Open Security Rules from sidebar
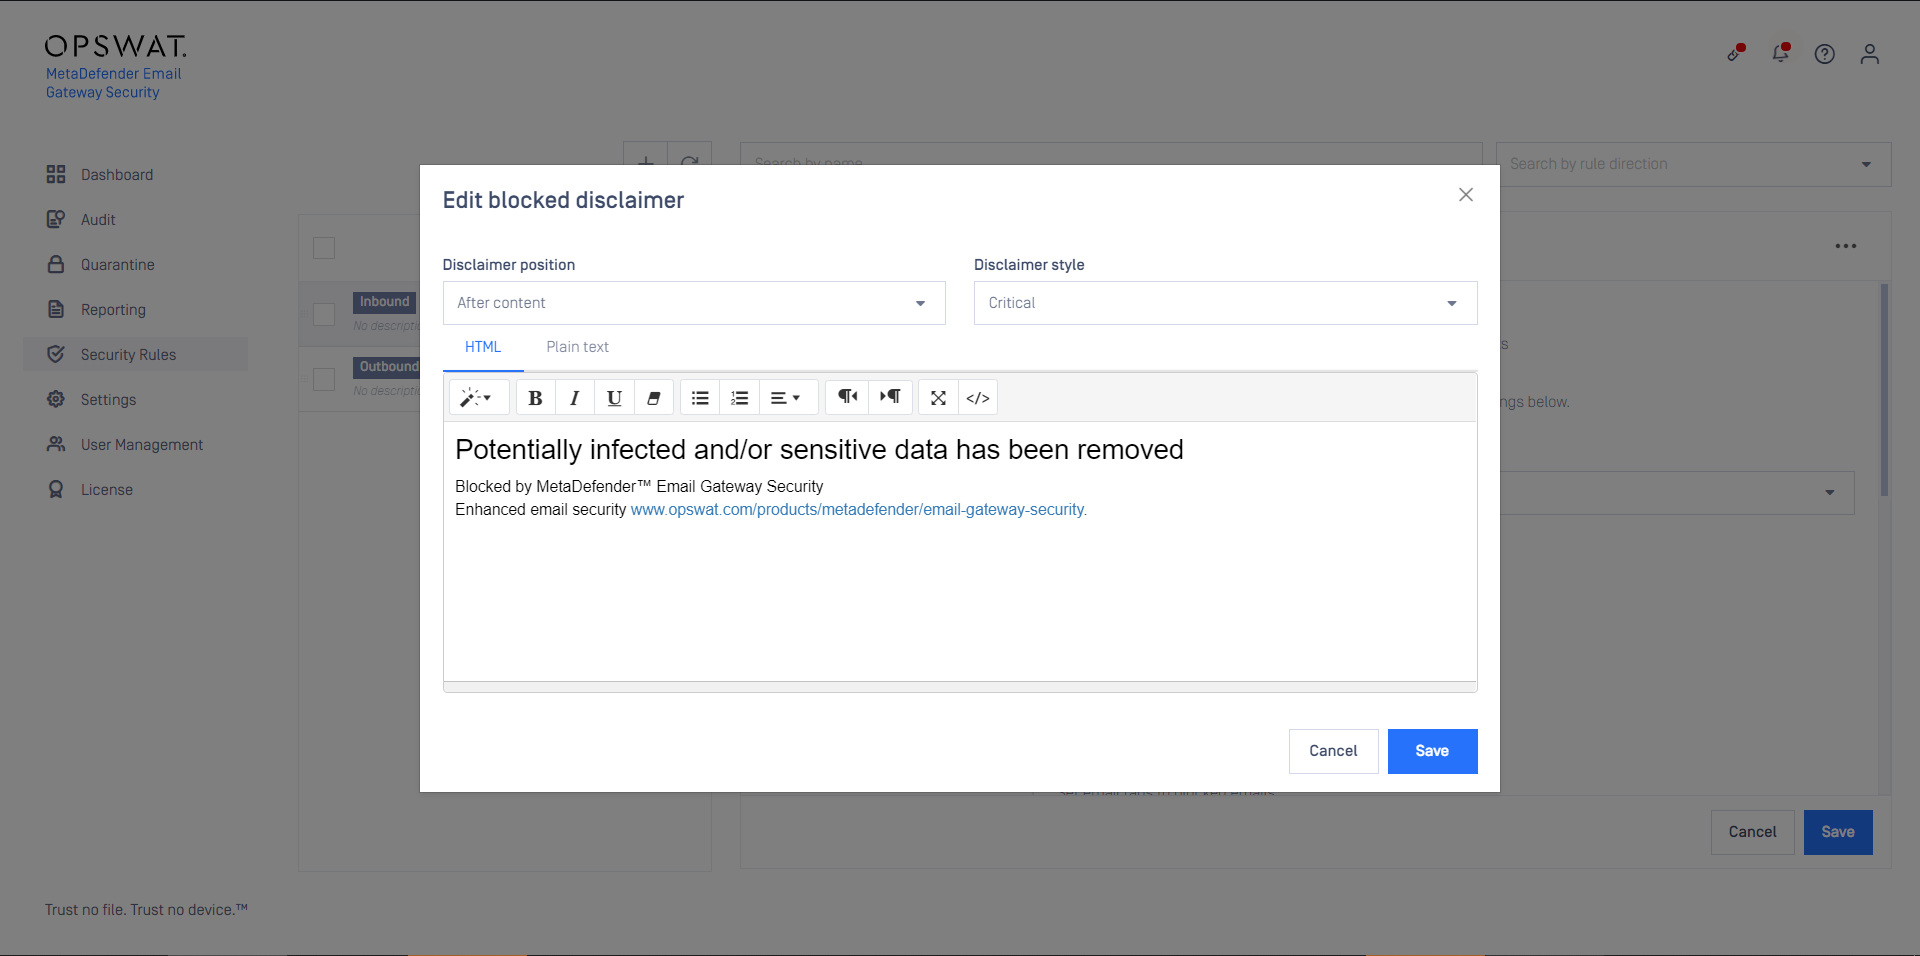 tap(136, 355)
